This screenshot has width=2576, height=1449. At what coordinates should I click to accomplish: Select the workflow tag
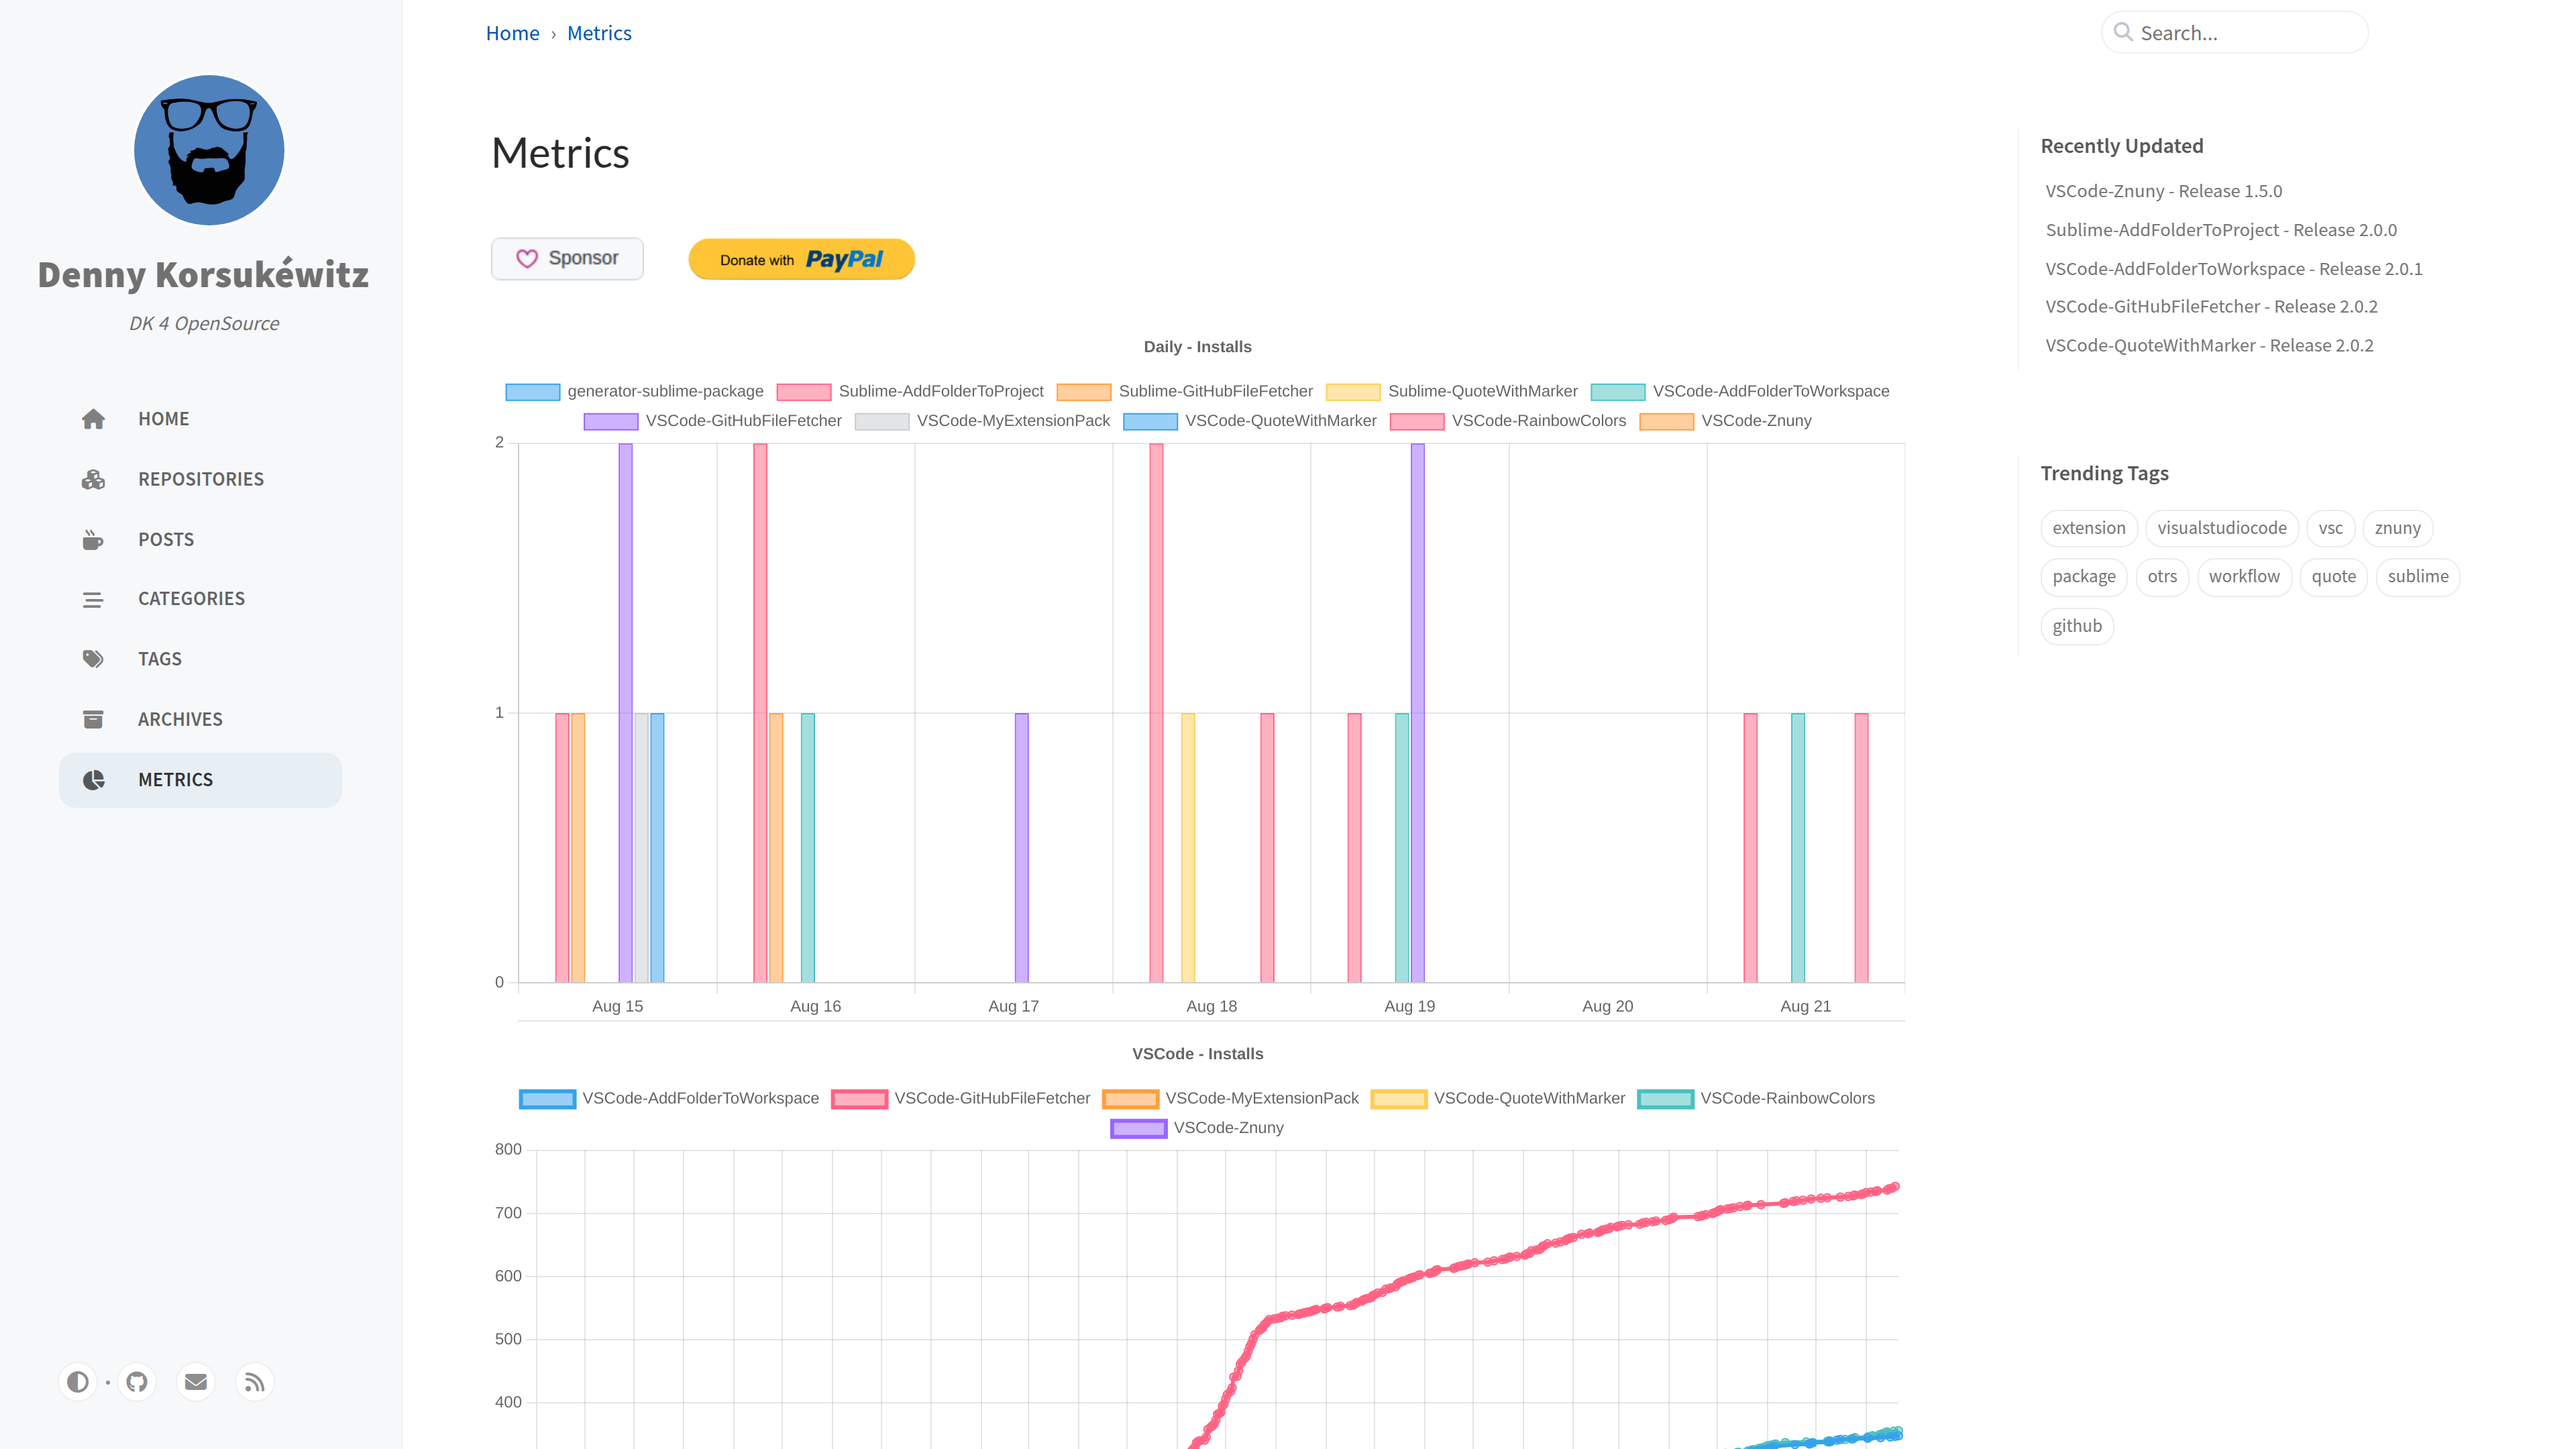coord(2244,577)
